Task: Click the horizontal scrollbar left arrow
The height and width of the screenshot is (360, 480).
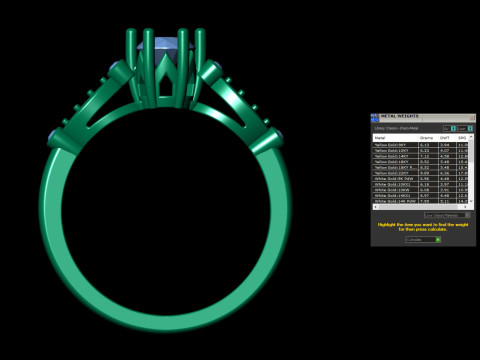Action: [376, 207]
